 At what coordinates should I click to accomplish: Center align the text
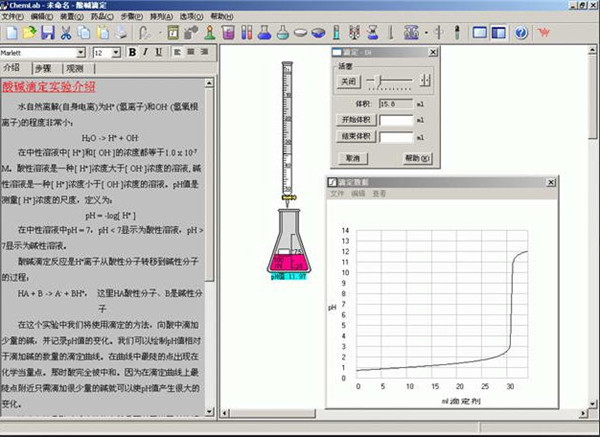(x=191, y=52)
